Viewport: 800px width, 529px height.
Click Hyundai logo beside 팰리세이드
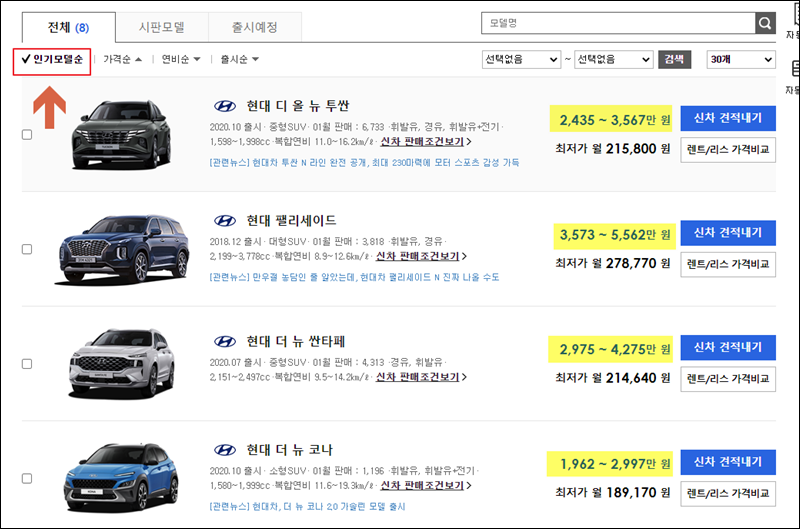click(x=225, y=221)
